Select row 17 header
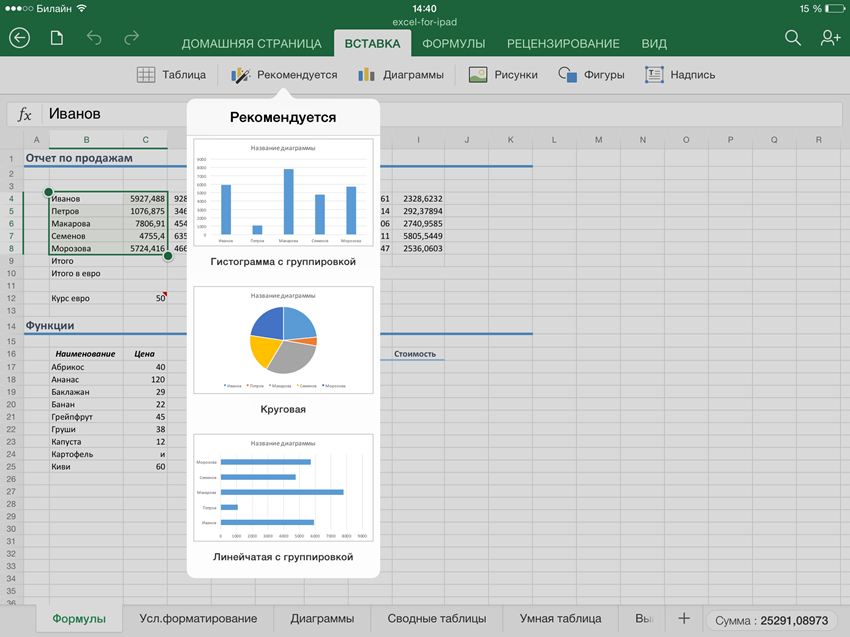The height and width of the screenshot is (637, 850). tap(11, 367)
